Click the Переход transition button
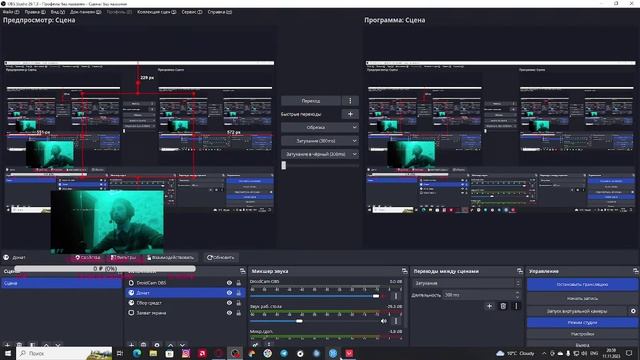 point(311,101)
